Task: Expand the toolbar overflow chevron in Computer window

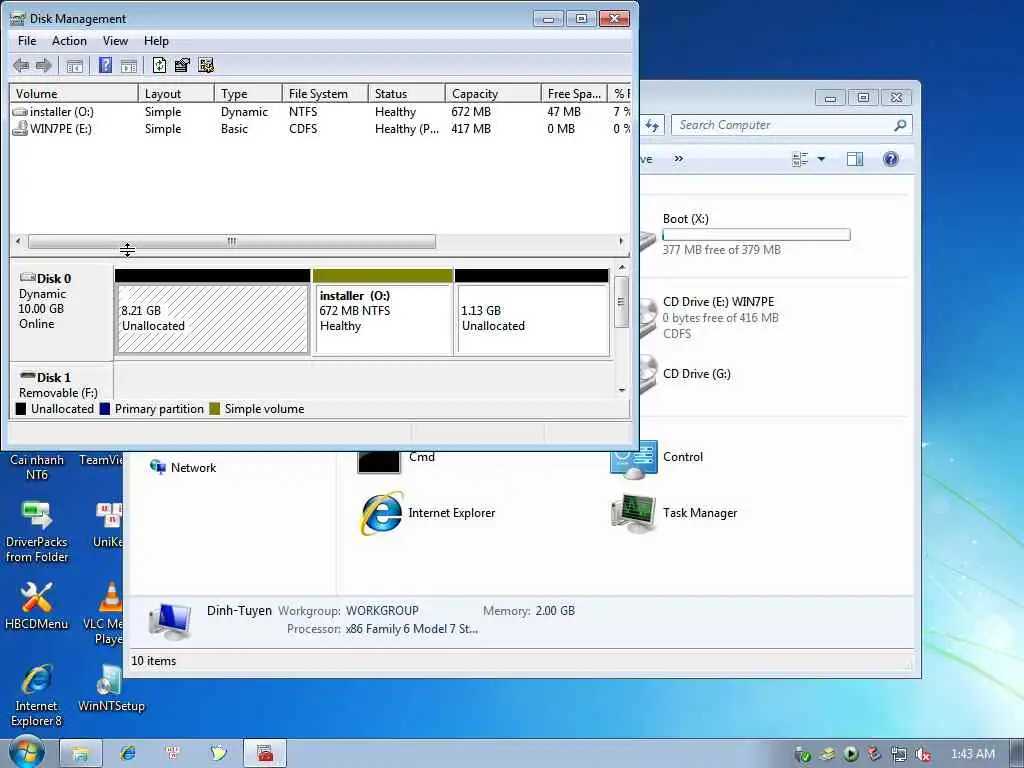Action: coord(679,159)
